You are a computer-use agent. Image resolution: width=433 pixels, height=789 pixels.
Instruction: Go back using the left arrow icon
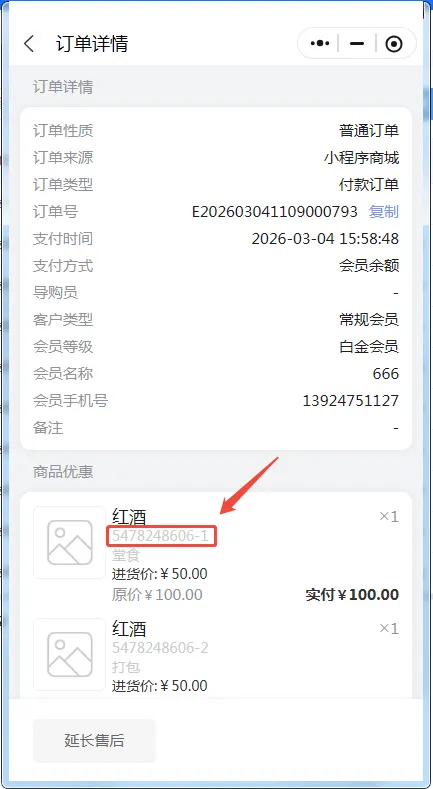pos(29,44)
